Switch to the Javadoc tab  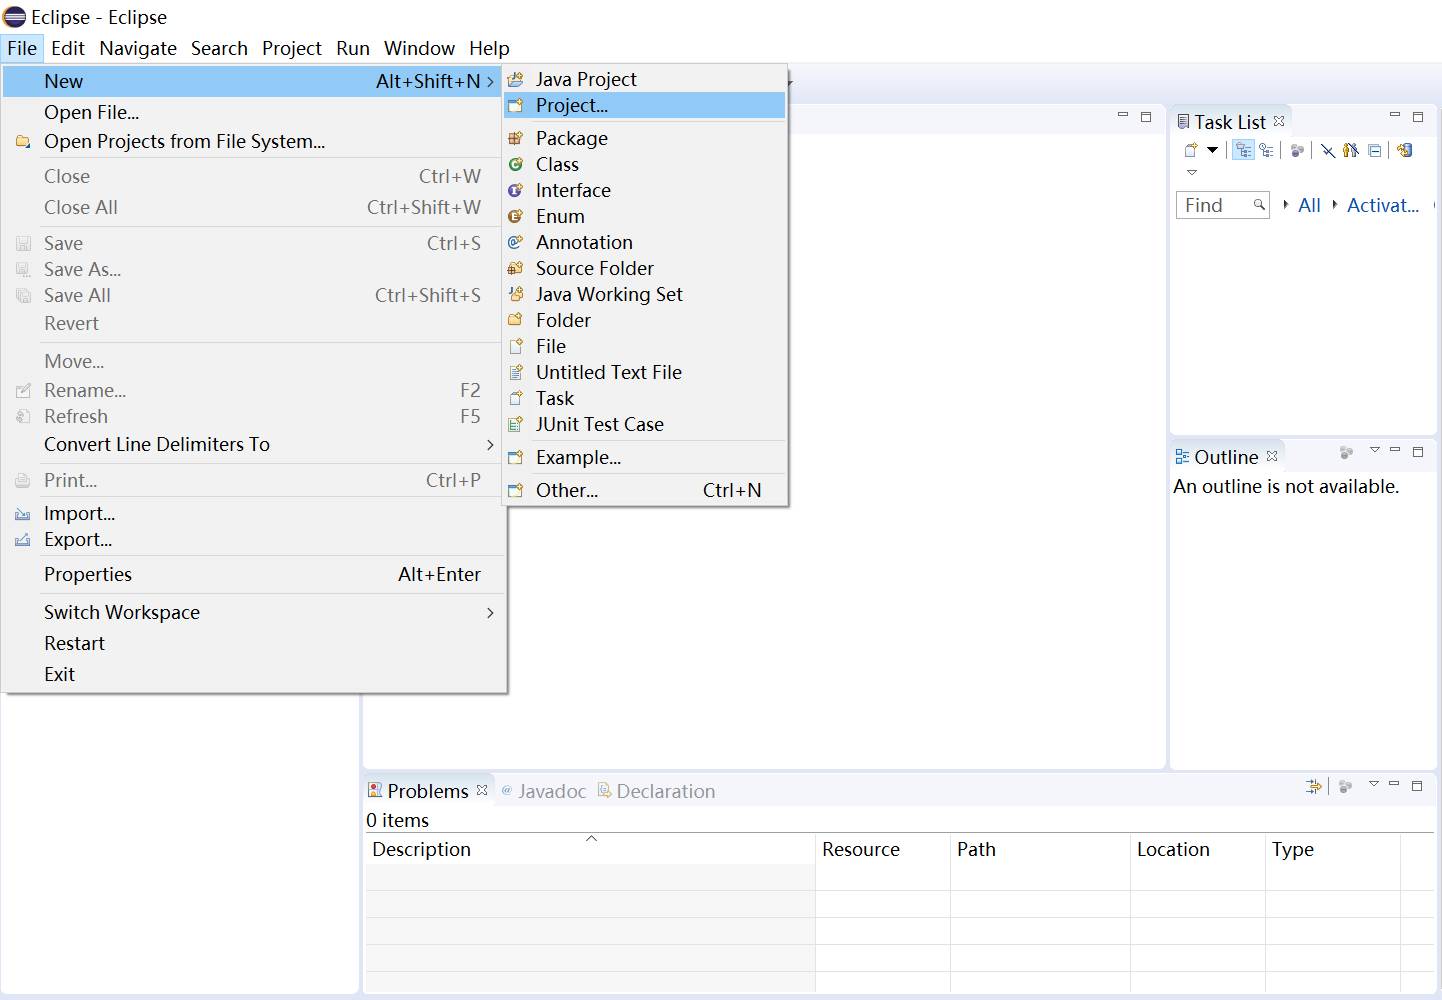[543, 791]
